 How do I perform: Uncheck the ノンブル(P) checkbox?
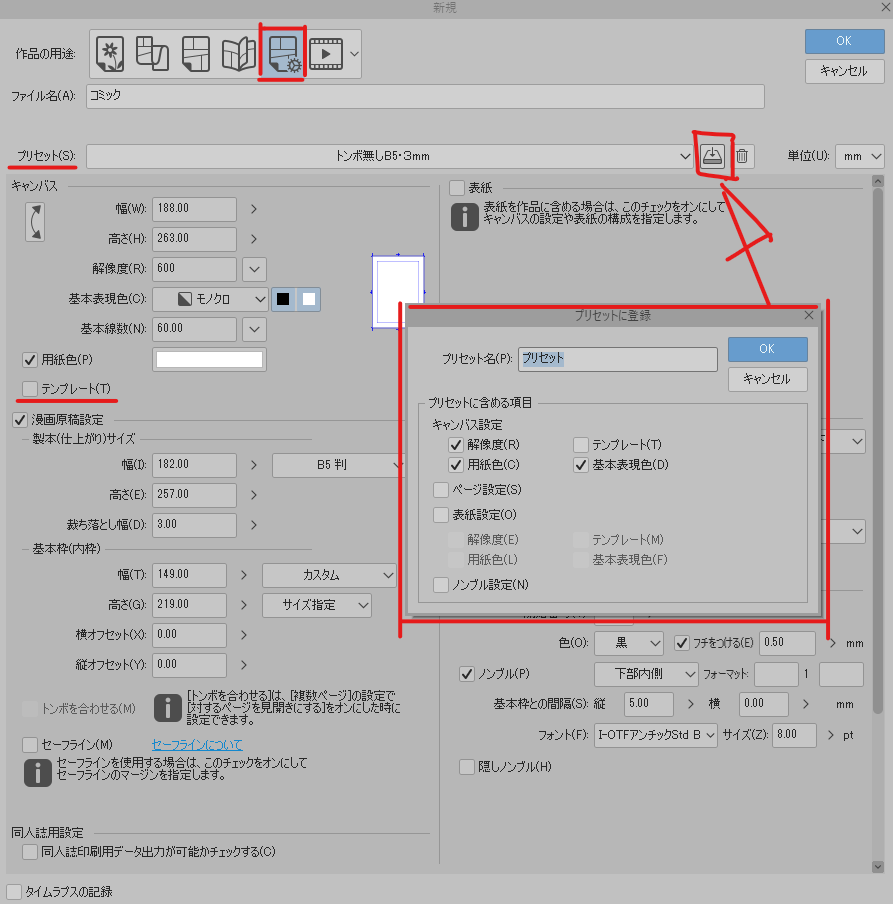point(466,673)
